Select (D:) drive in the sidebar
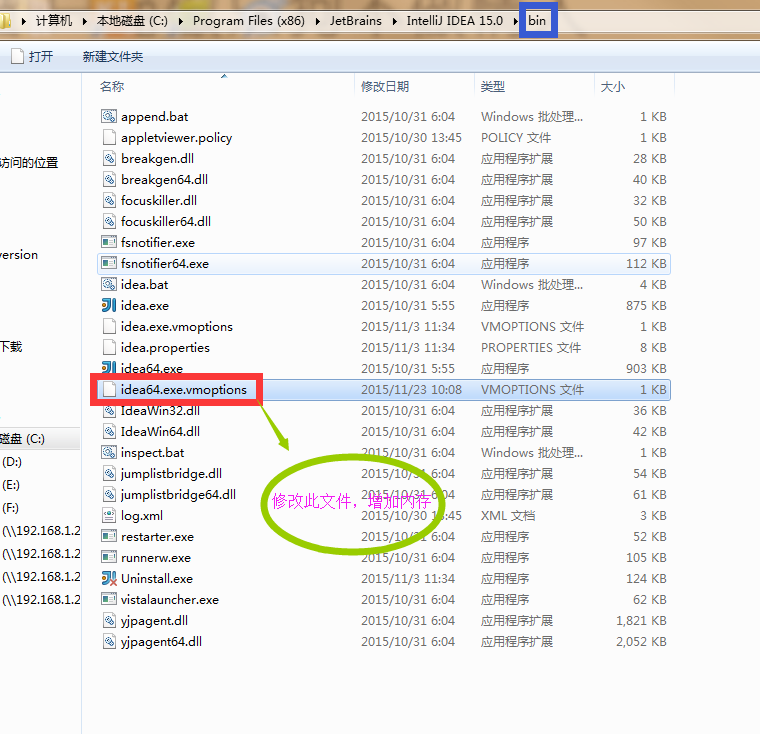Viewport: 760px width, 734px height. click(12, 462)
